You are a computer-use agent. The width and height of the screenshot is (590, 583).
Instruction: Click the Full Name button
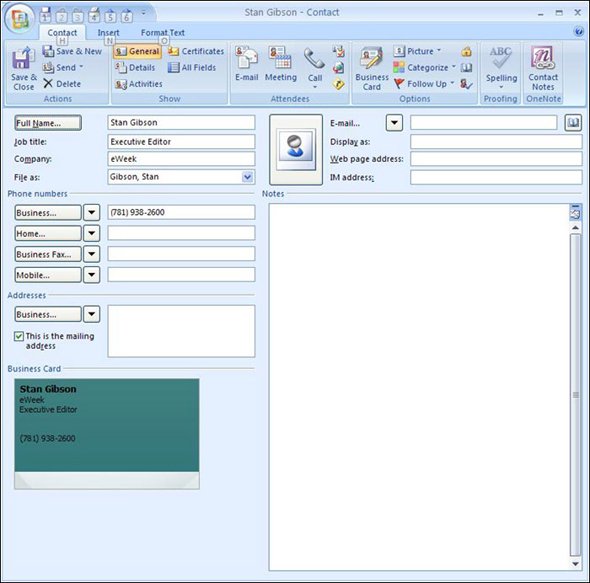48,123
